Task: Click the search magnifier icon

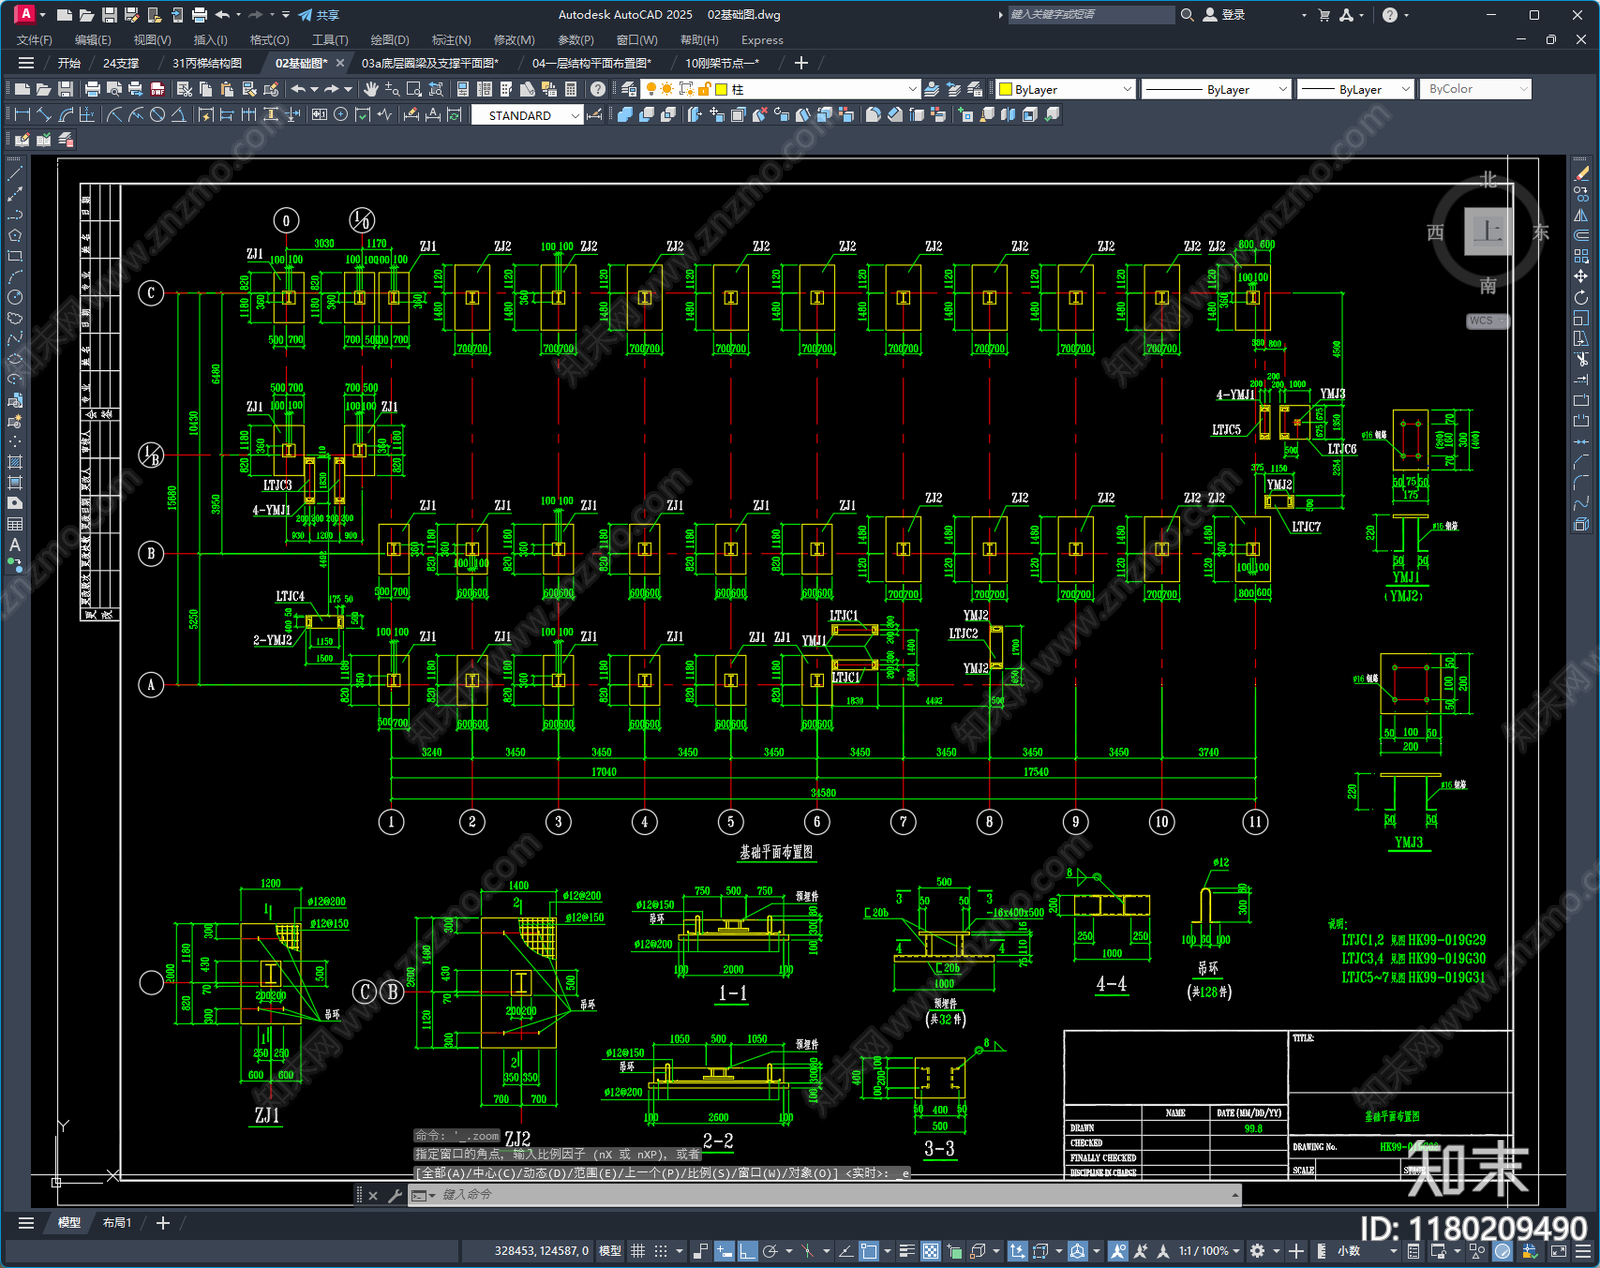Action: point(1187,15)
